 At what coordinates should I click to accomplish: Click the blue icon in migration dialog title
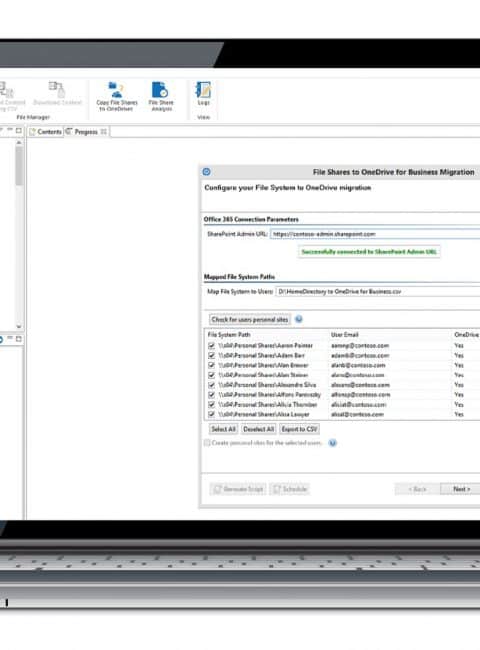coord(206,172)
